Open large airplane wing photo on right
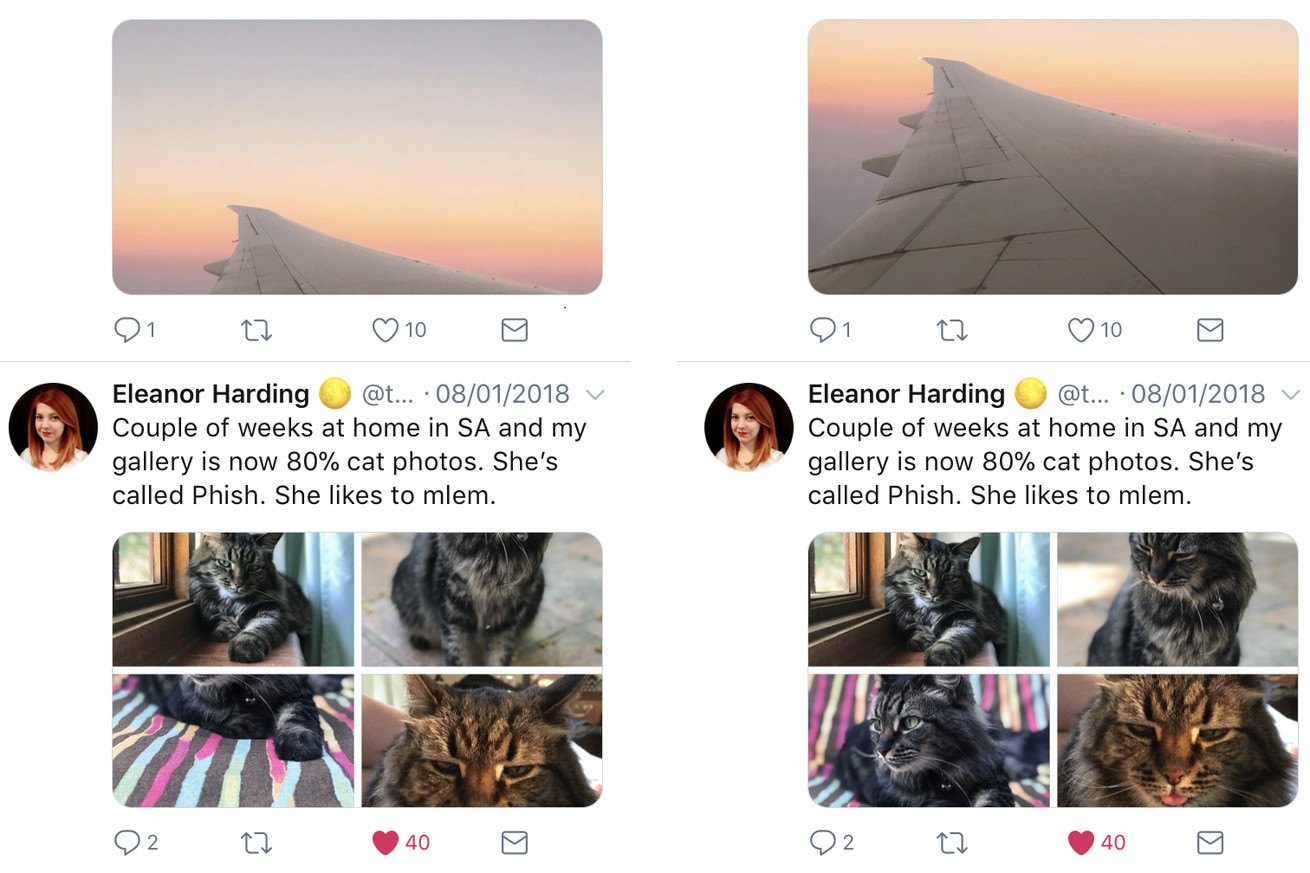 (x=1053, y=157)
